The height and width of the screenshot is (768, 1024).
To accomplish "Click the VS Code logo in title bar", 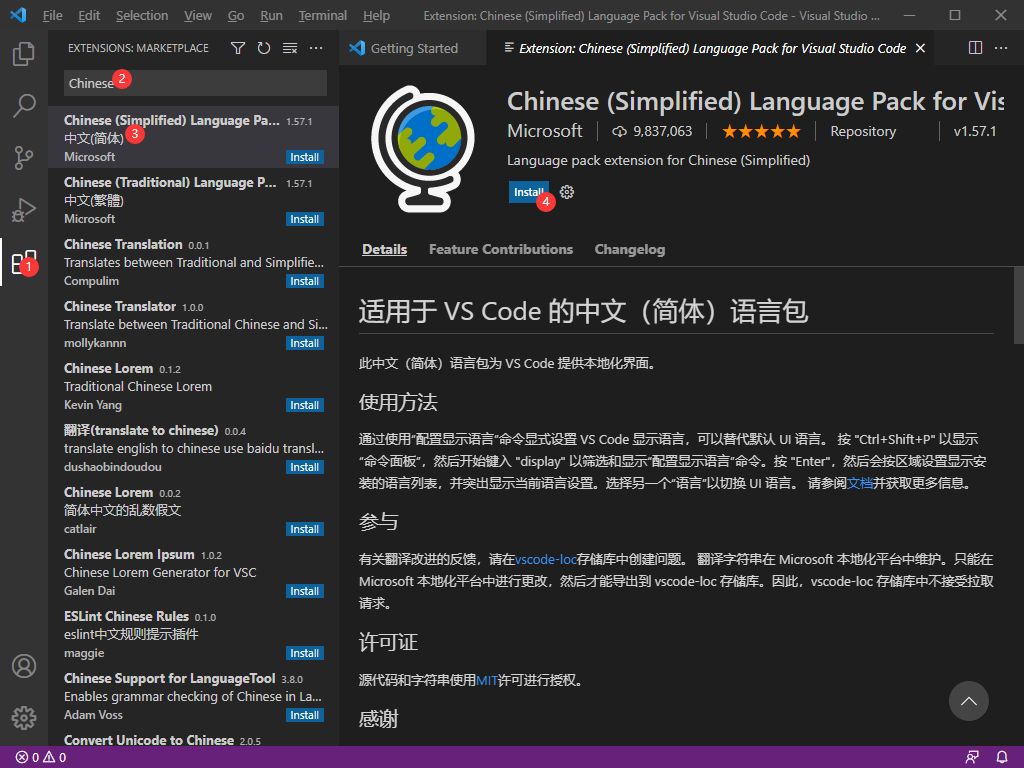I will 18,15.
